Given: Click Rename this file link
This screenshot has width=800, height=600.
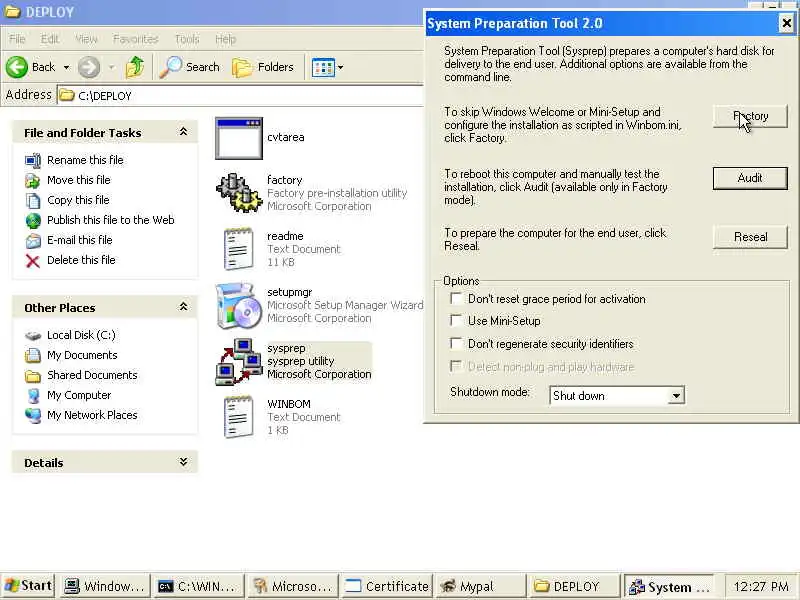Looking at the screenshot, I should click(85, 160).
